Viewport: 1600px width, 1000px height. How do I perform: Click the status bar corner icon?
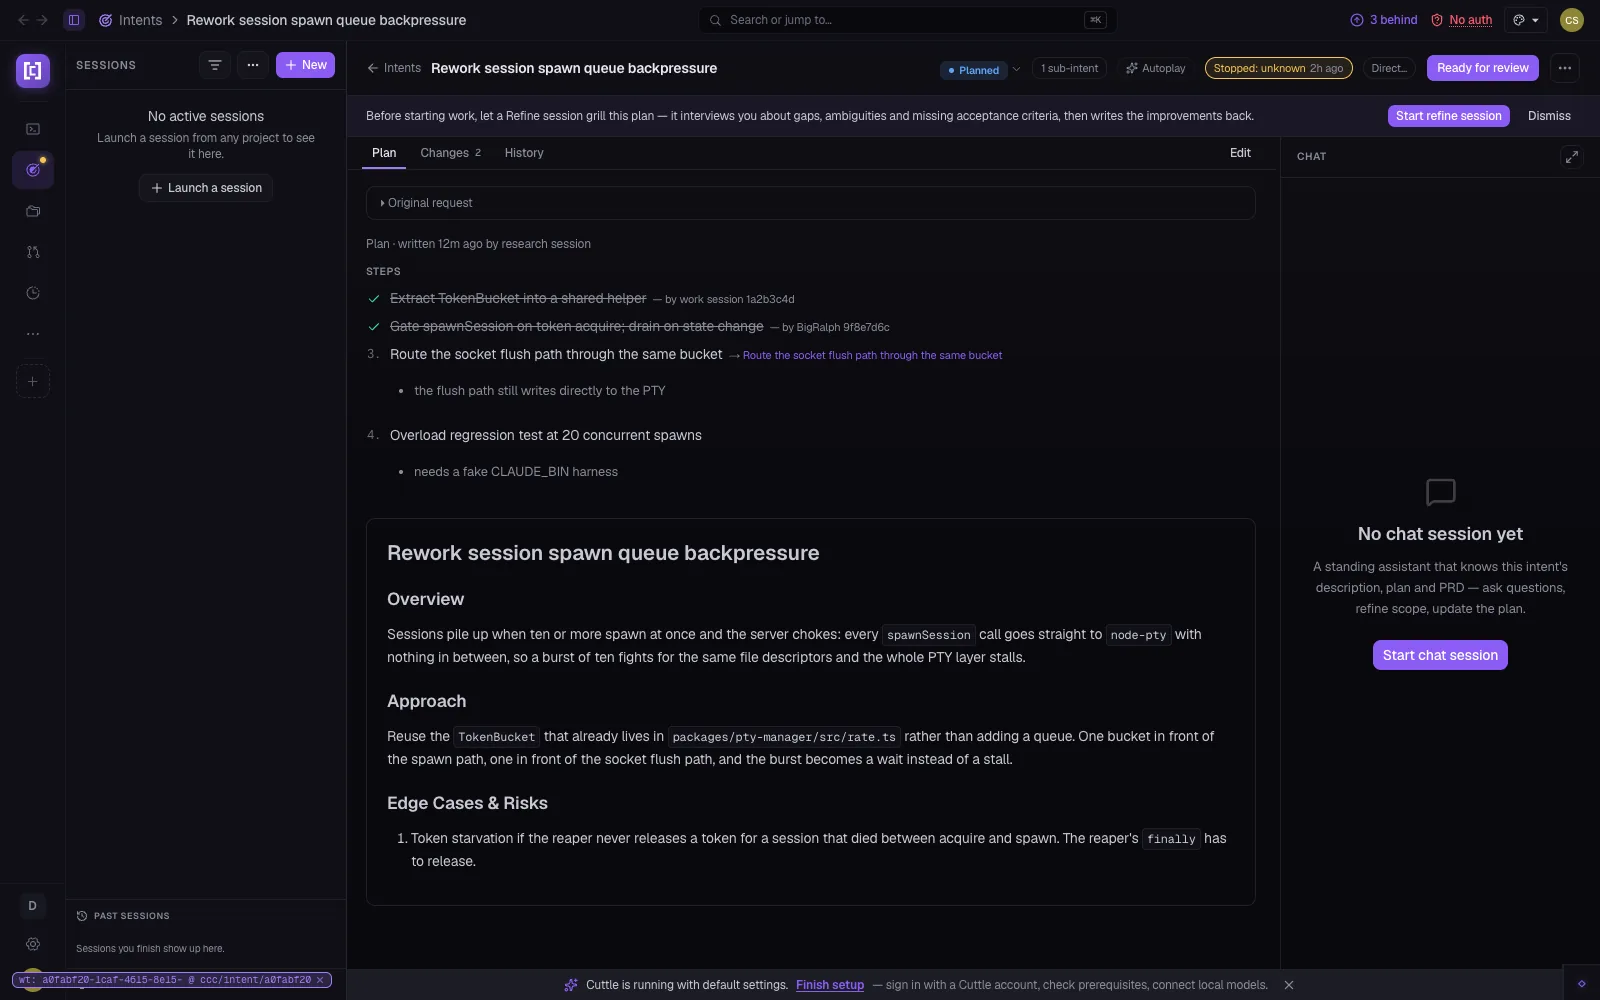pyautogui.click(x=1581, y=984)
